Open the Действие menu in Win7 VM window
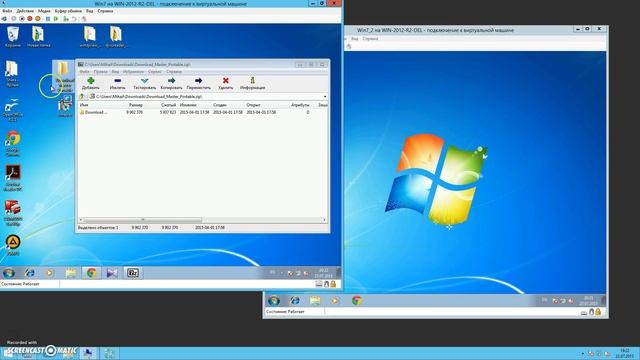The height and width of the screenshot is (360, 640). (25, 11)
